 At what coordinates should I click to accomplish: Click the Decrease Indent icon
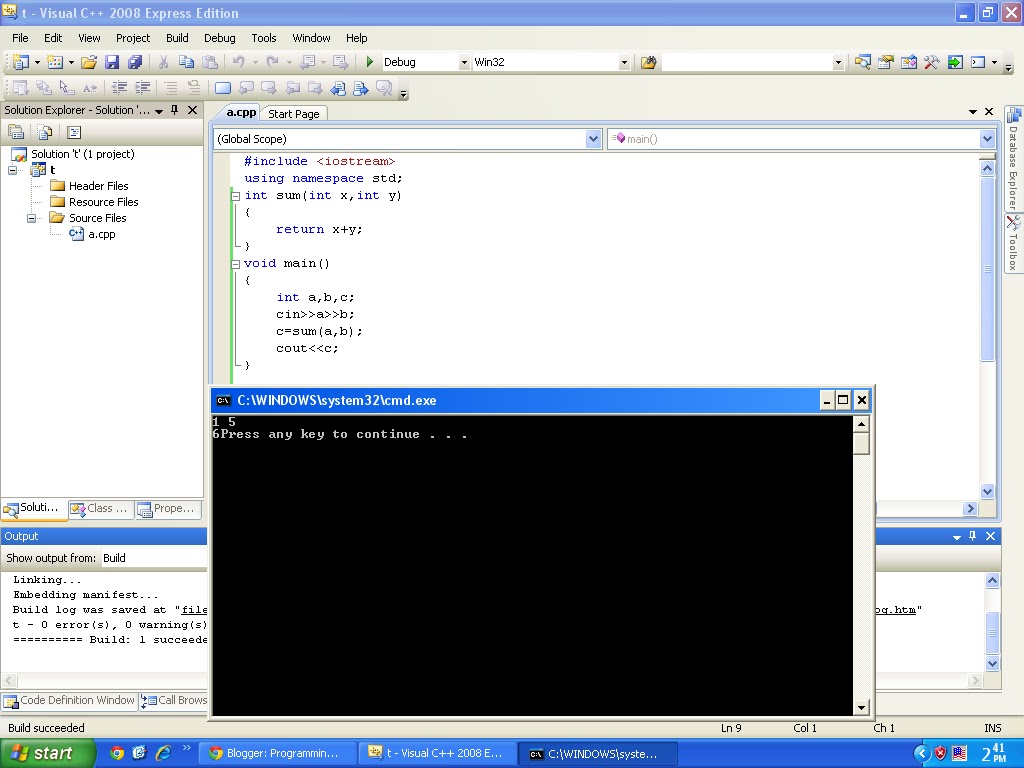click(x=119, y=88)
